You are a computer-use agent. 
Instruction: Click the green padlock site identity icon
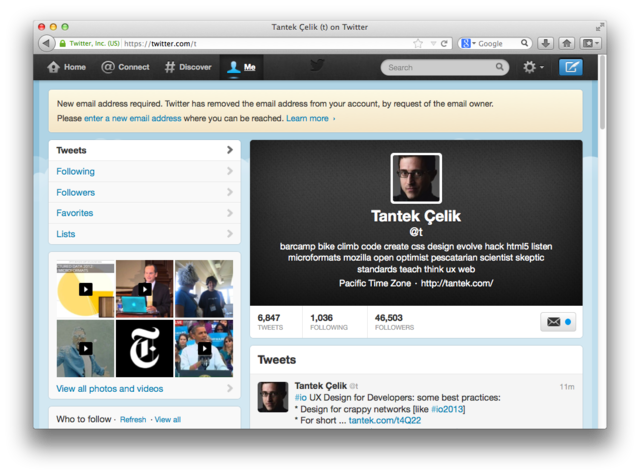coord(62,43)
